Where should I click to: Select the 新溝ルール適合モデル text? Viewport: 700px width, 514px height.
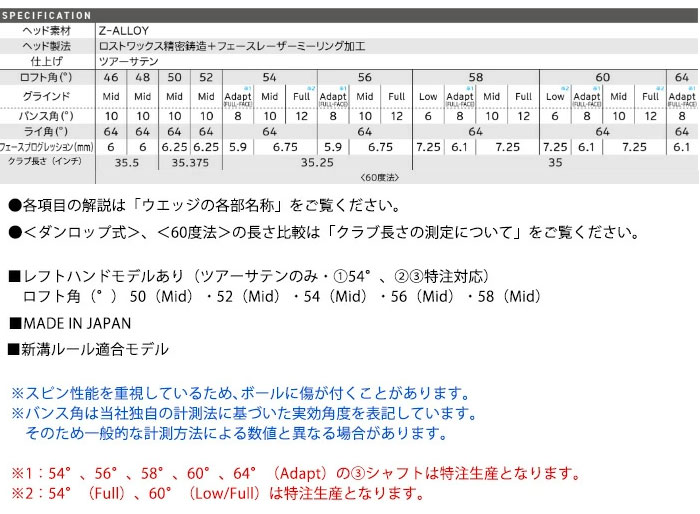(88, 350)
